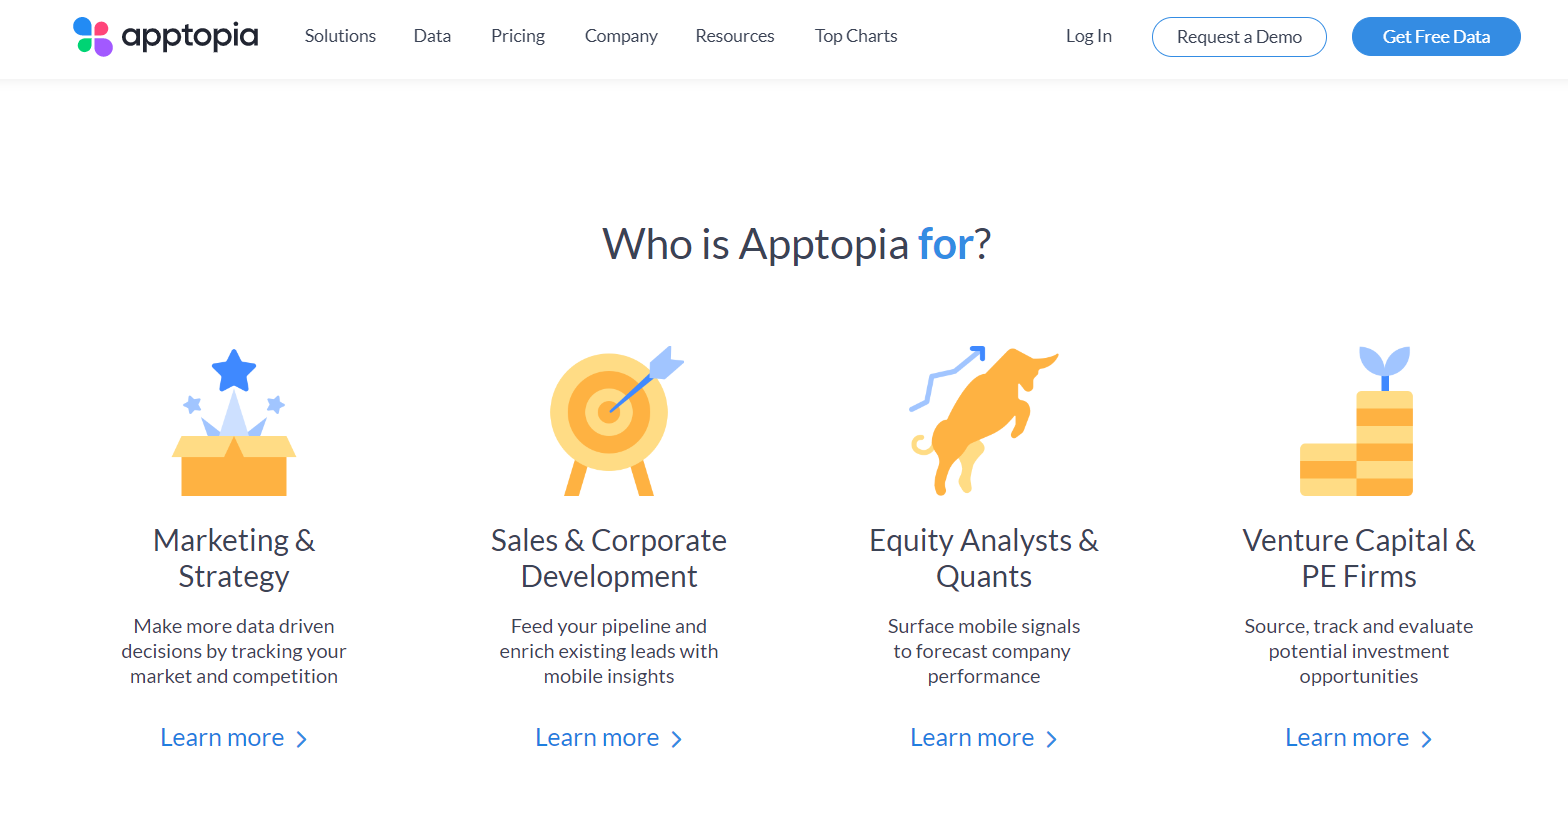Open the Solutions menu
The image size is (1568, 823).
point(340,36)
